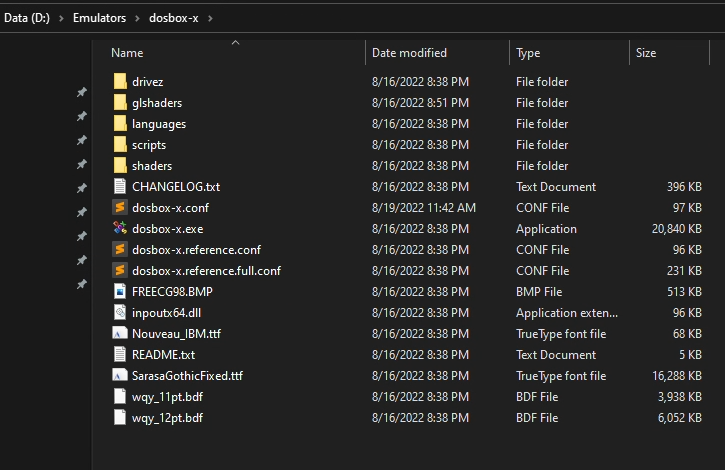The width and height of the screenshot is (725, 470).
Task: Click the wqy_11pt.bdf file icon
Action: pos(120,396)
